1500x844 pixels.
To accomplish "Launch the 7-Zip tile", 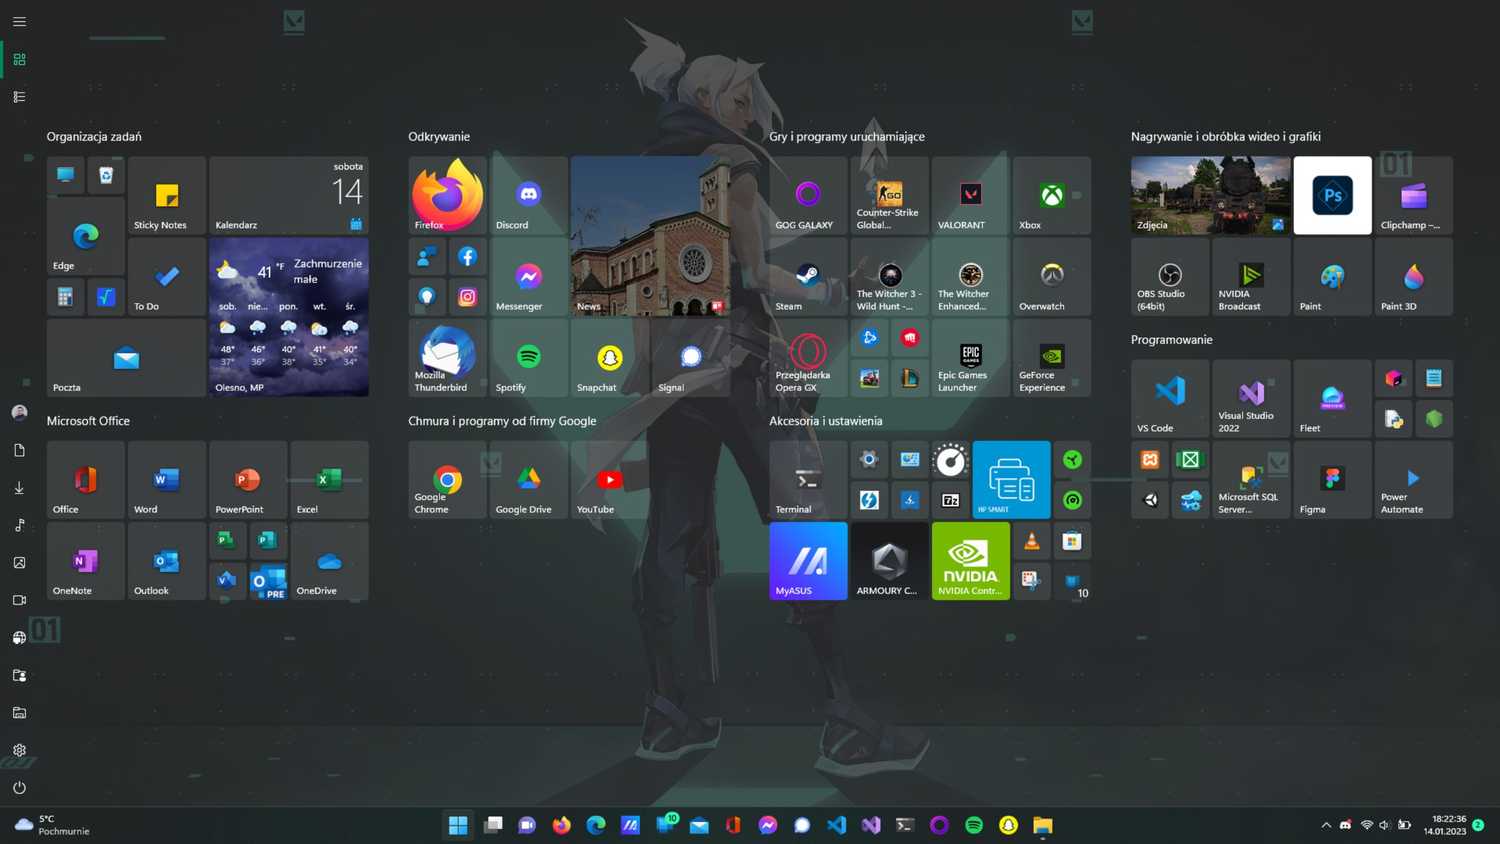I will (950, 499).
